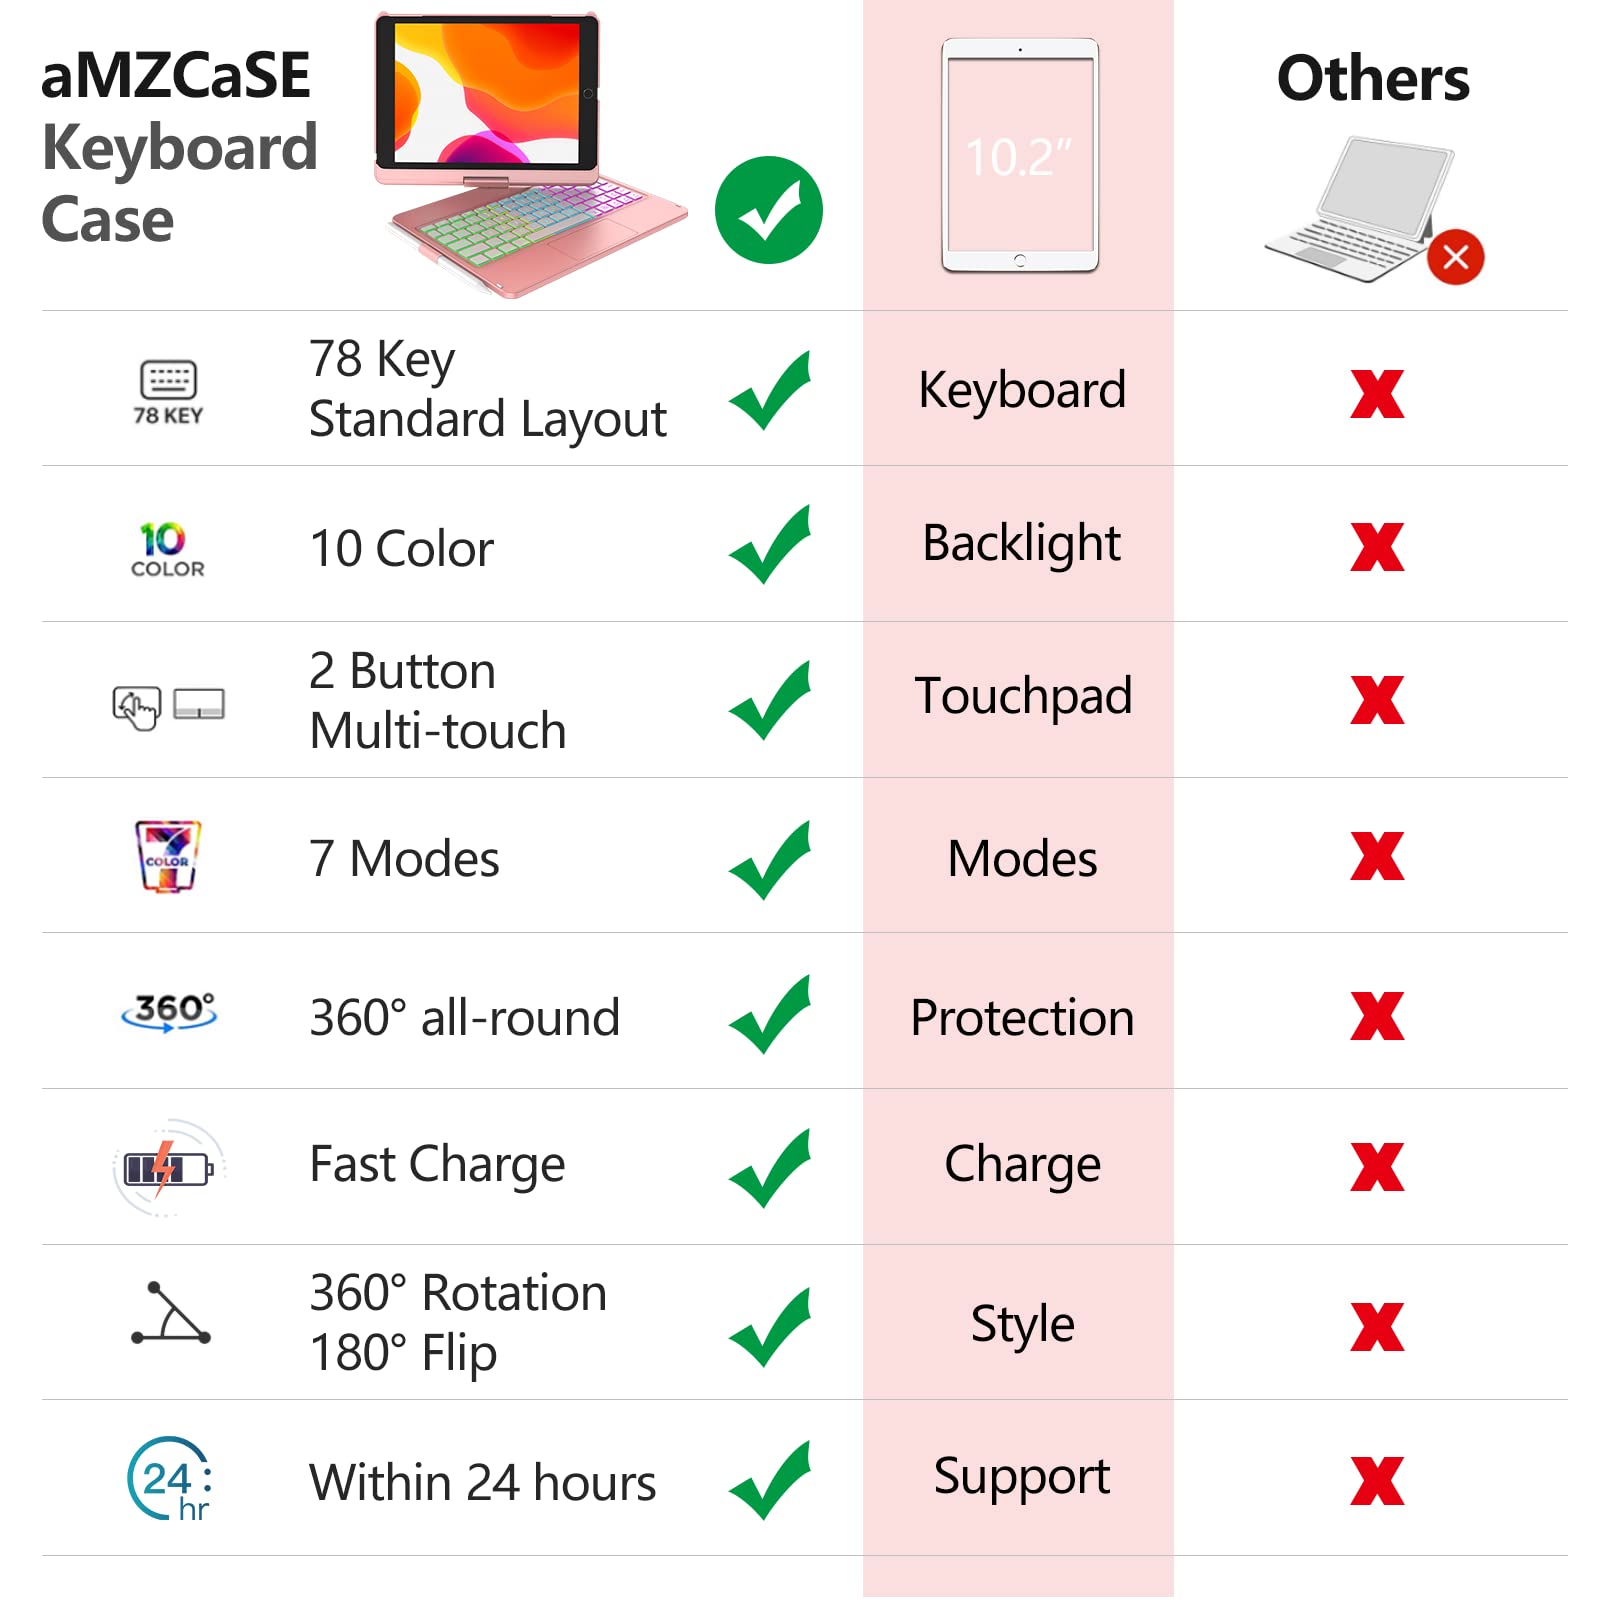The width and height of the screenshot is (1600, 1600).
Task: Click the touchpad multi-touch icon
Action: tap(168, 706)
